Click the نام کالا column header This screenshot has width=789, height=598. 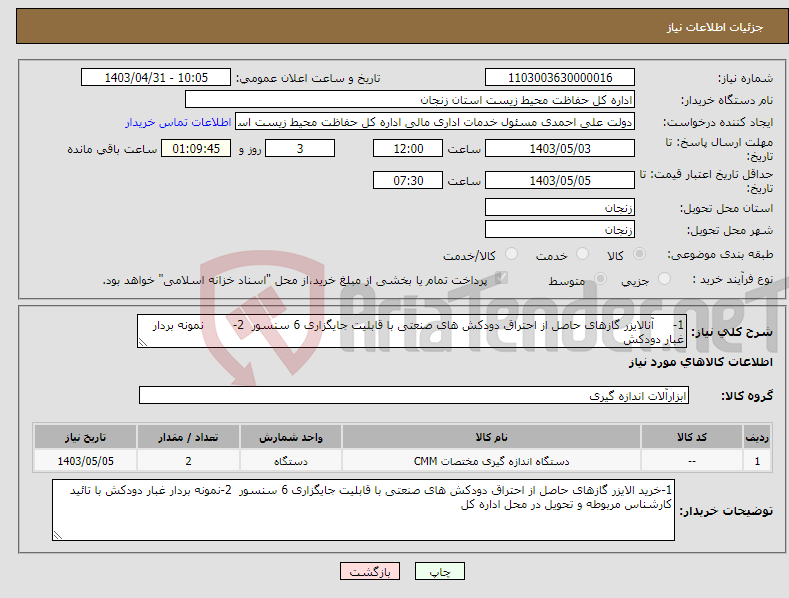pos(491,437)
